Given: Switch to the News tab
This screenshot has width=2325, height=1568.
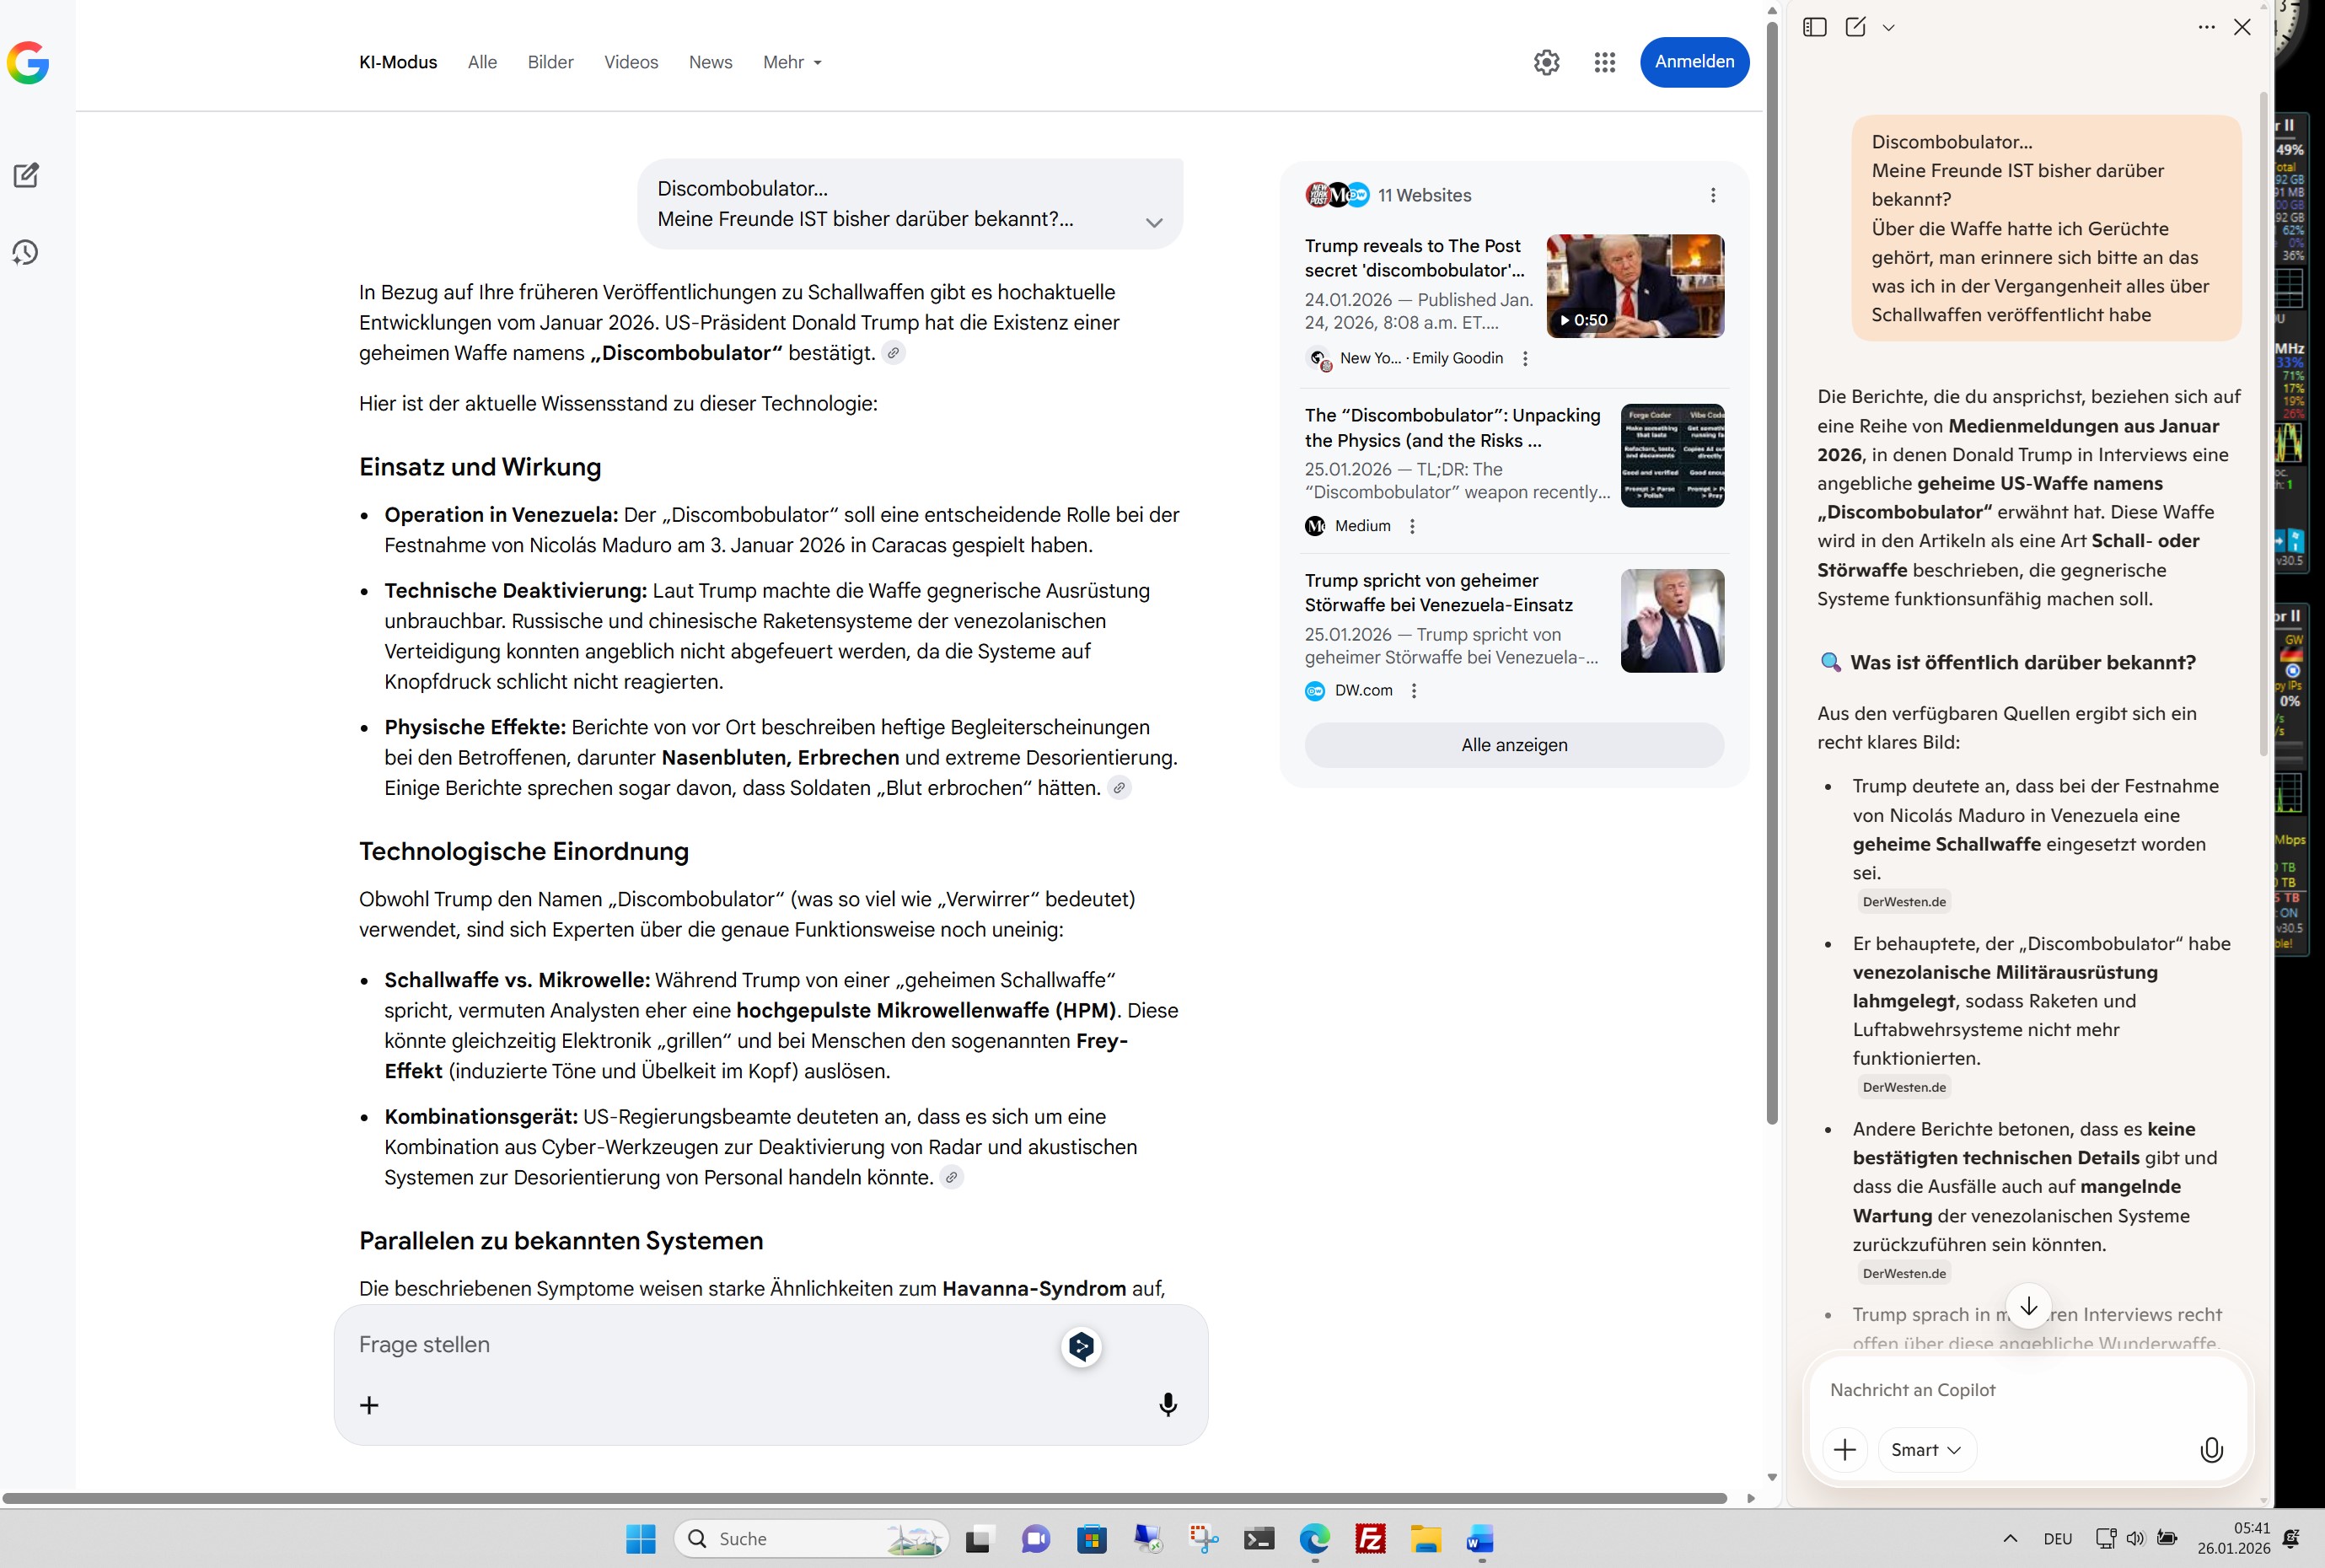Looking at the screenshot, I should tap(710, 62).
